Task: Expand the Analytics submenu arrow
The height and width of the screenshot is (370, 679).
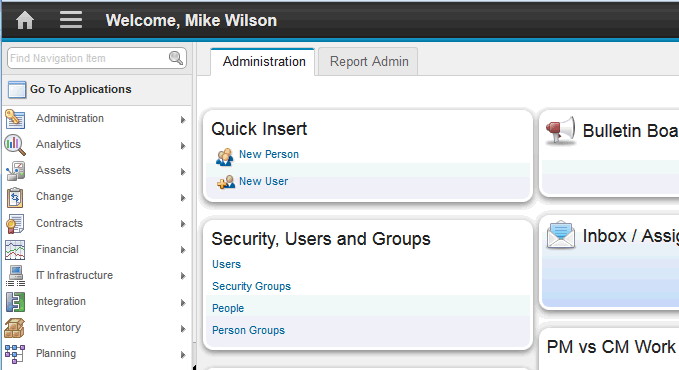Action: [x=183, y=146]
